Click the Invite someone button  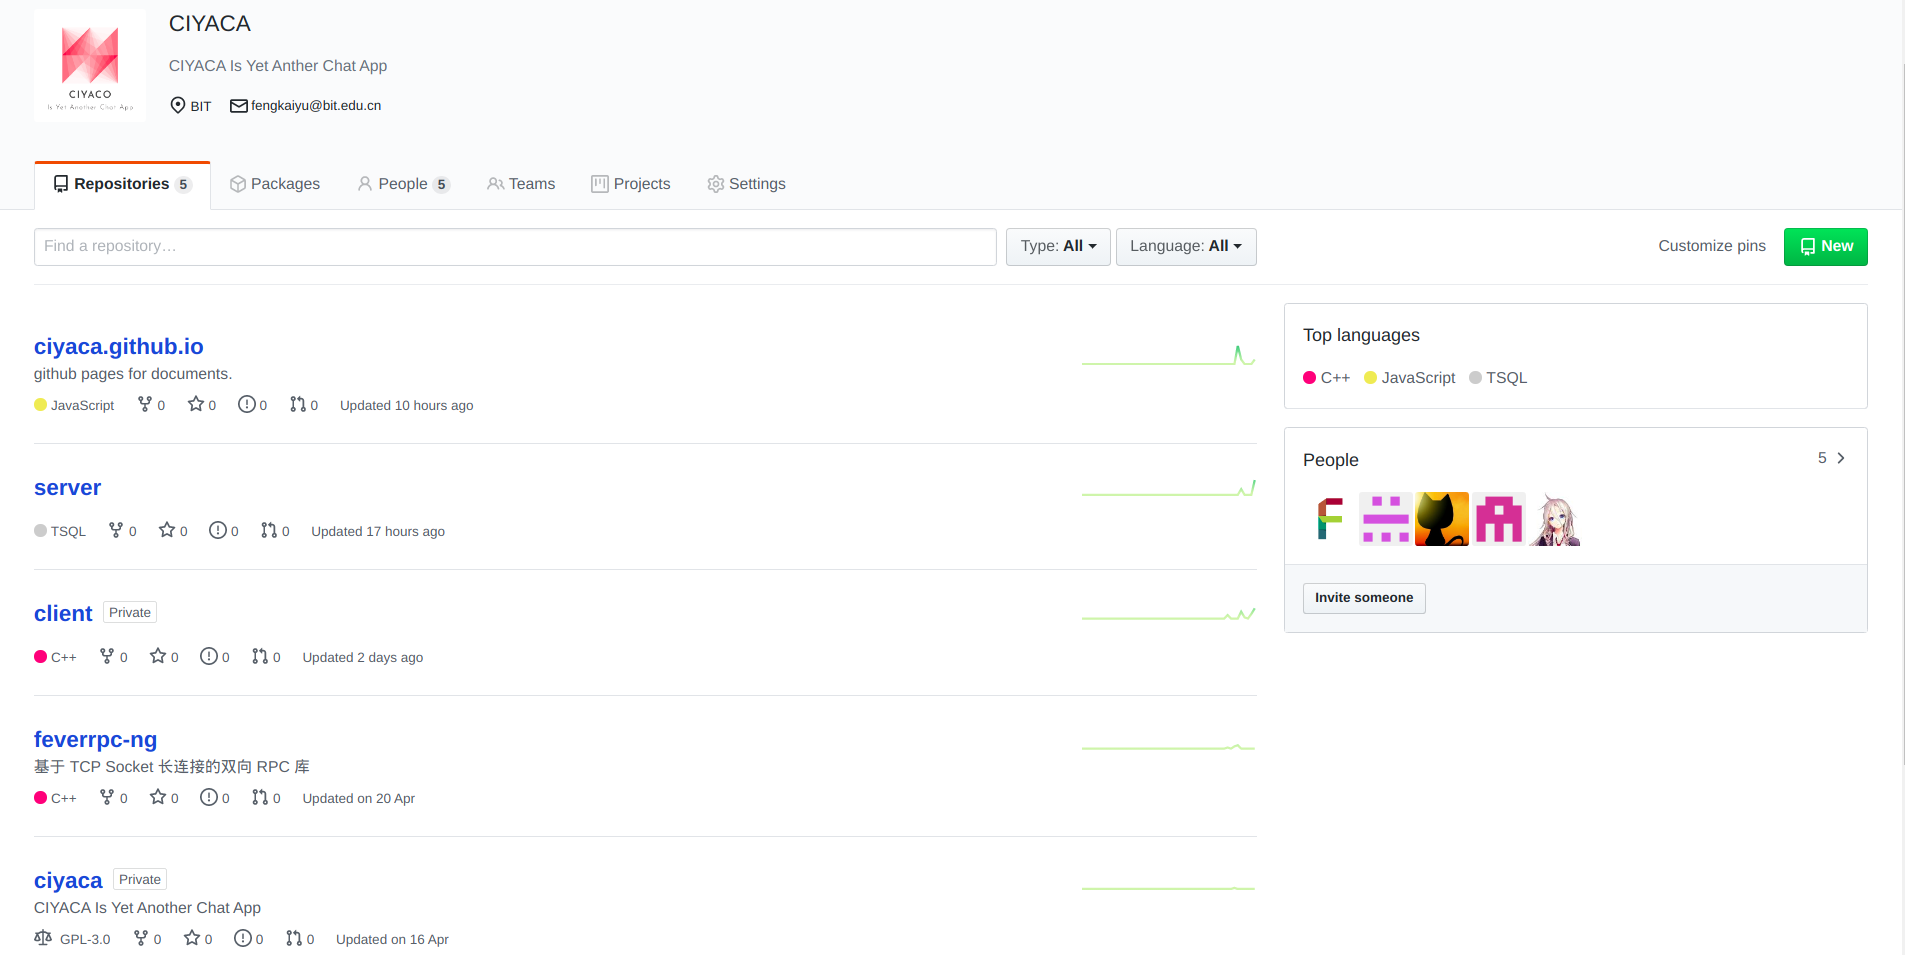(x=1364, y=598)
